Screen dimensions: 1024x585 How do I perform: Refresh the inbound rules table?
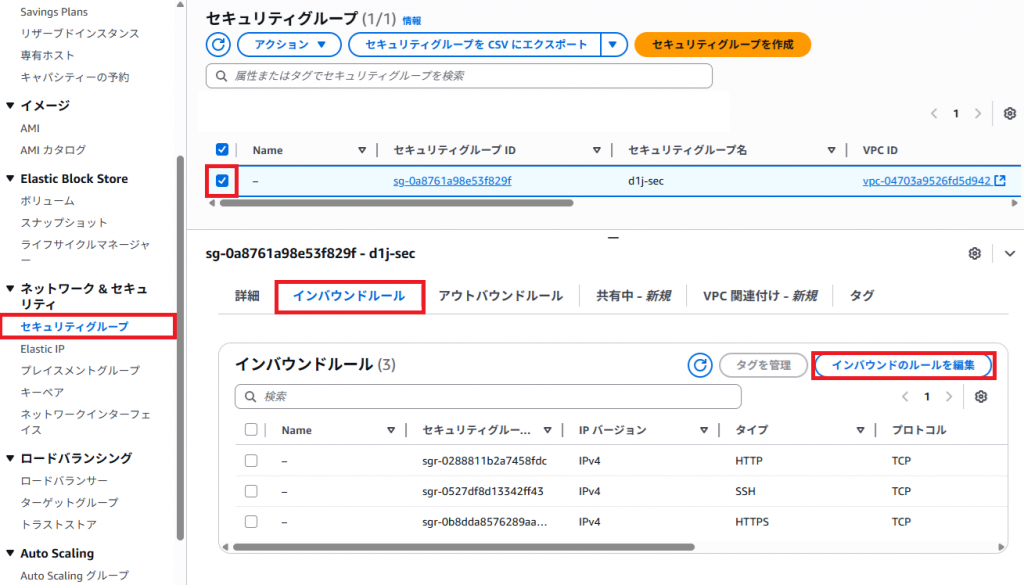coord(700,366)
